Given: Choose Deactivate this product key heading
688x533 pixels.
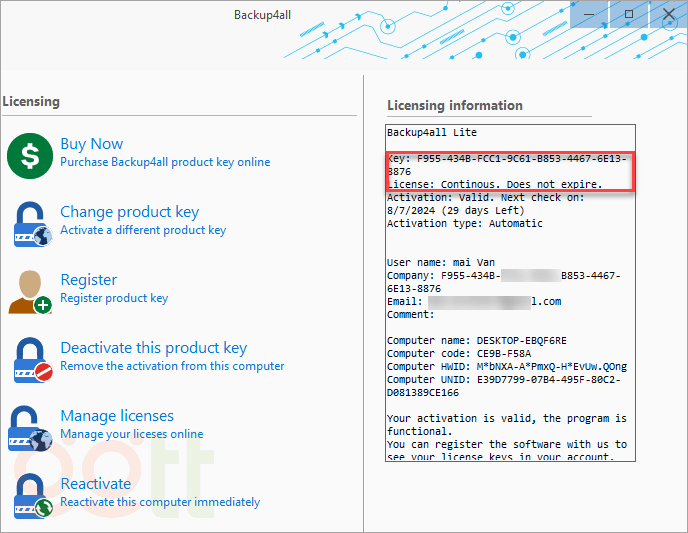Looking at the screenshot, I should (x=153, y=348).
